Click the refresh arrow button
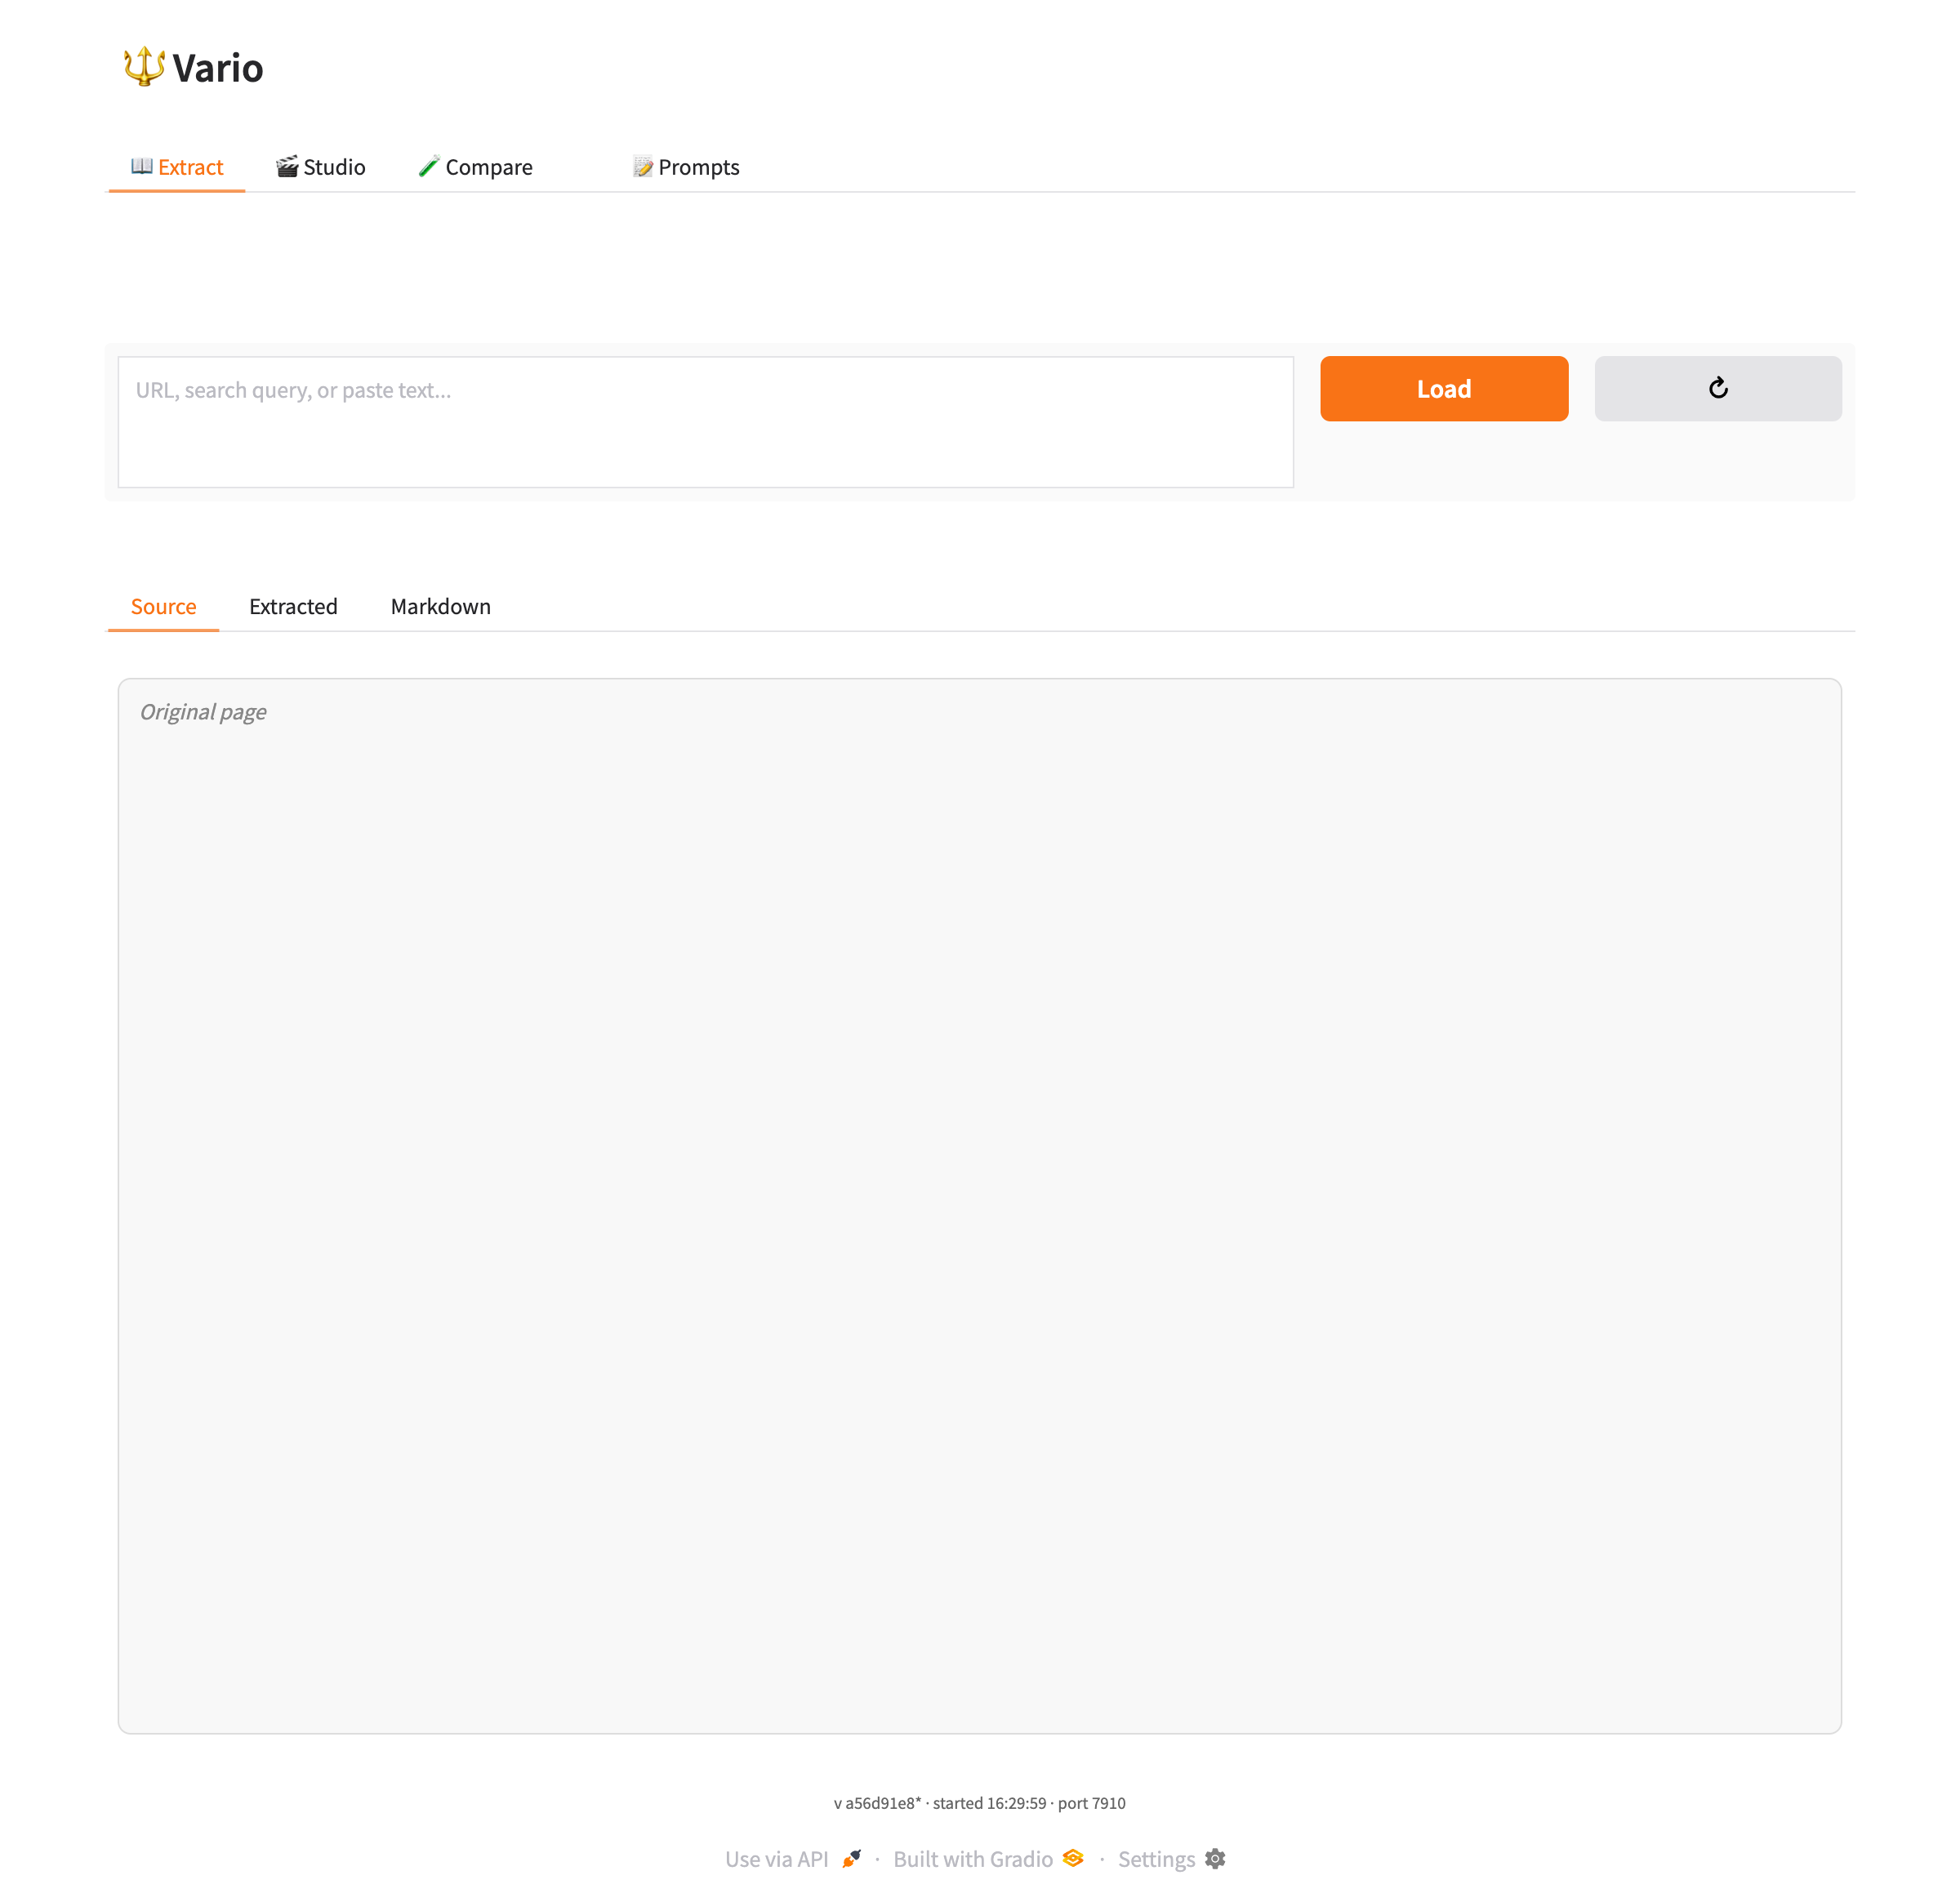 (x=1717, y=388)
